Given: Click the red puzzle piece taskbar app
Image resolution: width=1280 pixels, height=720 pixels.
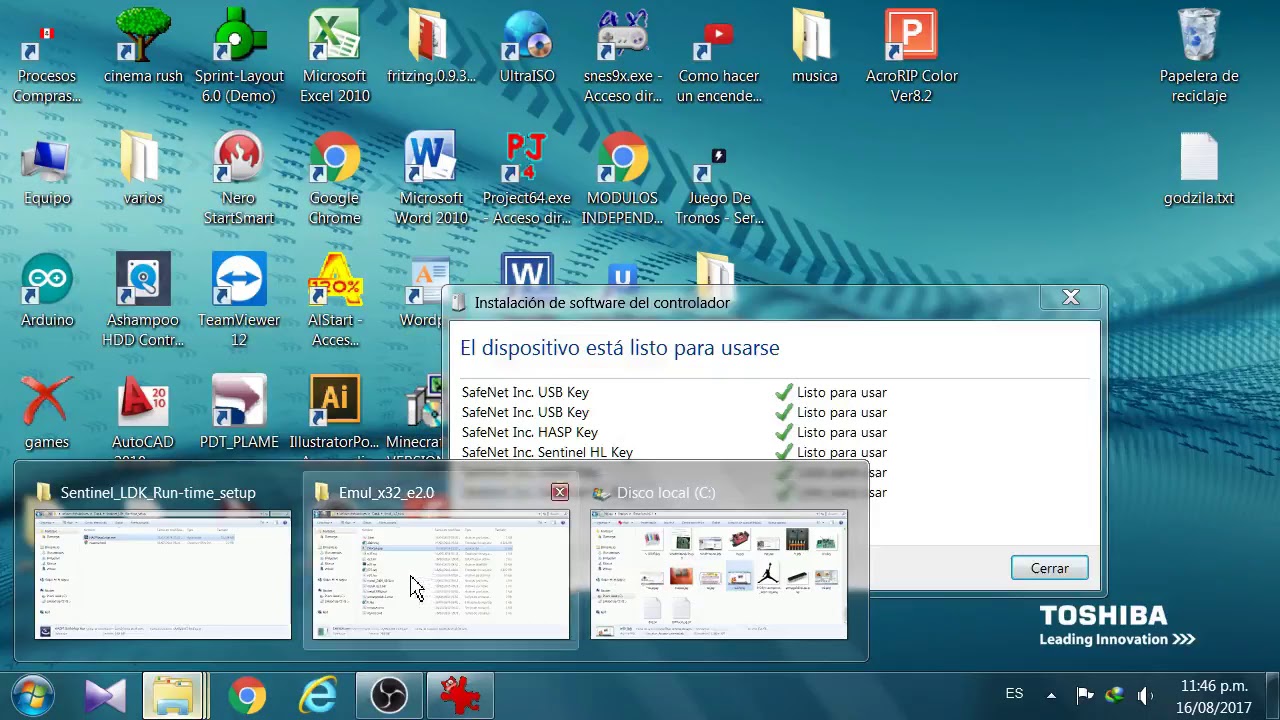Looking at the screenshot, I should pyautogui.click(x=460, y=696).
